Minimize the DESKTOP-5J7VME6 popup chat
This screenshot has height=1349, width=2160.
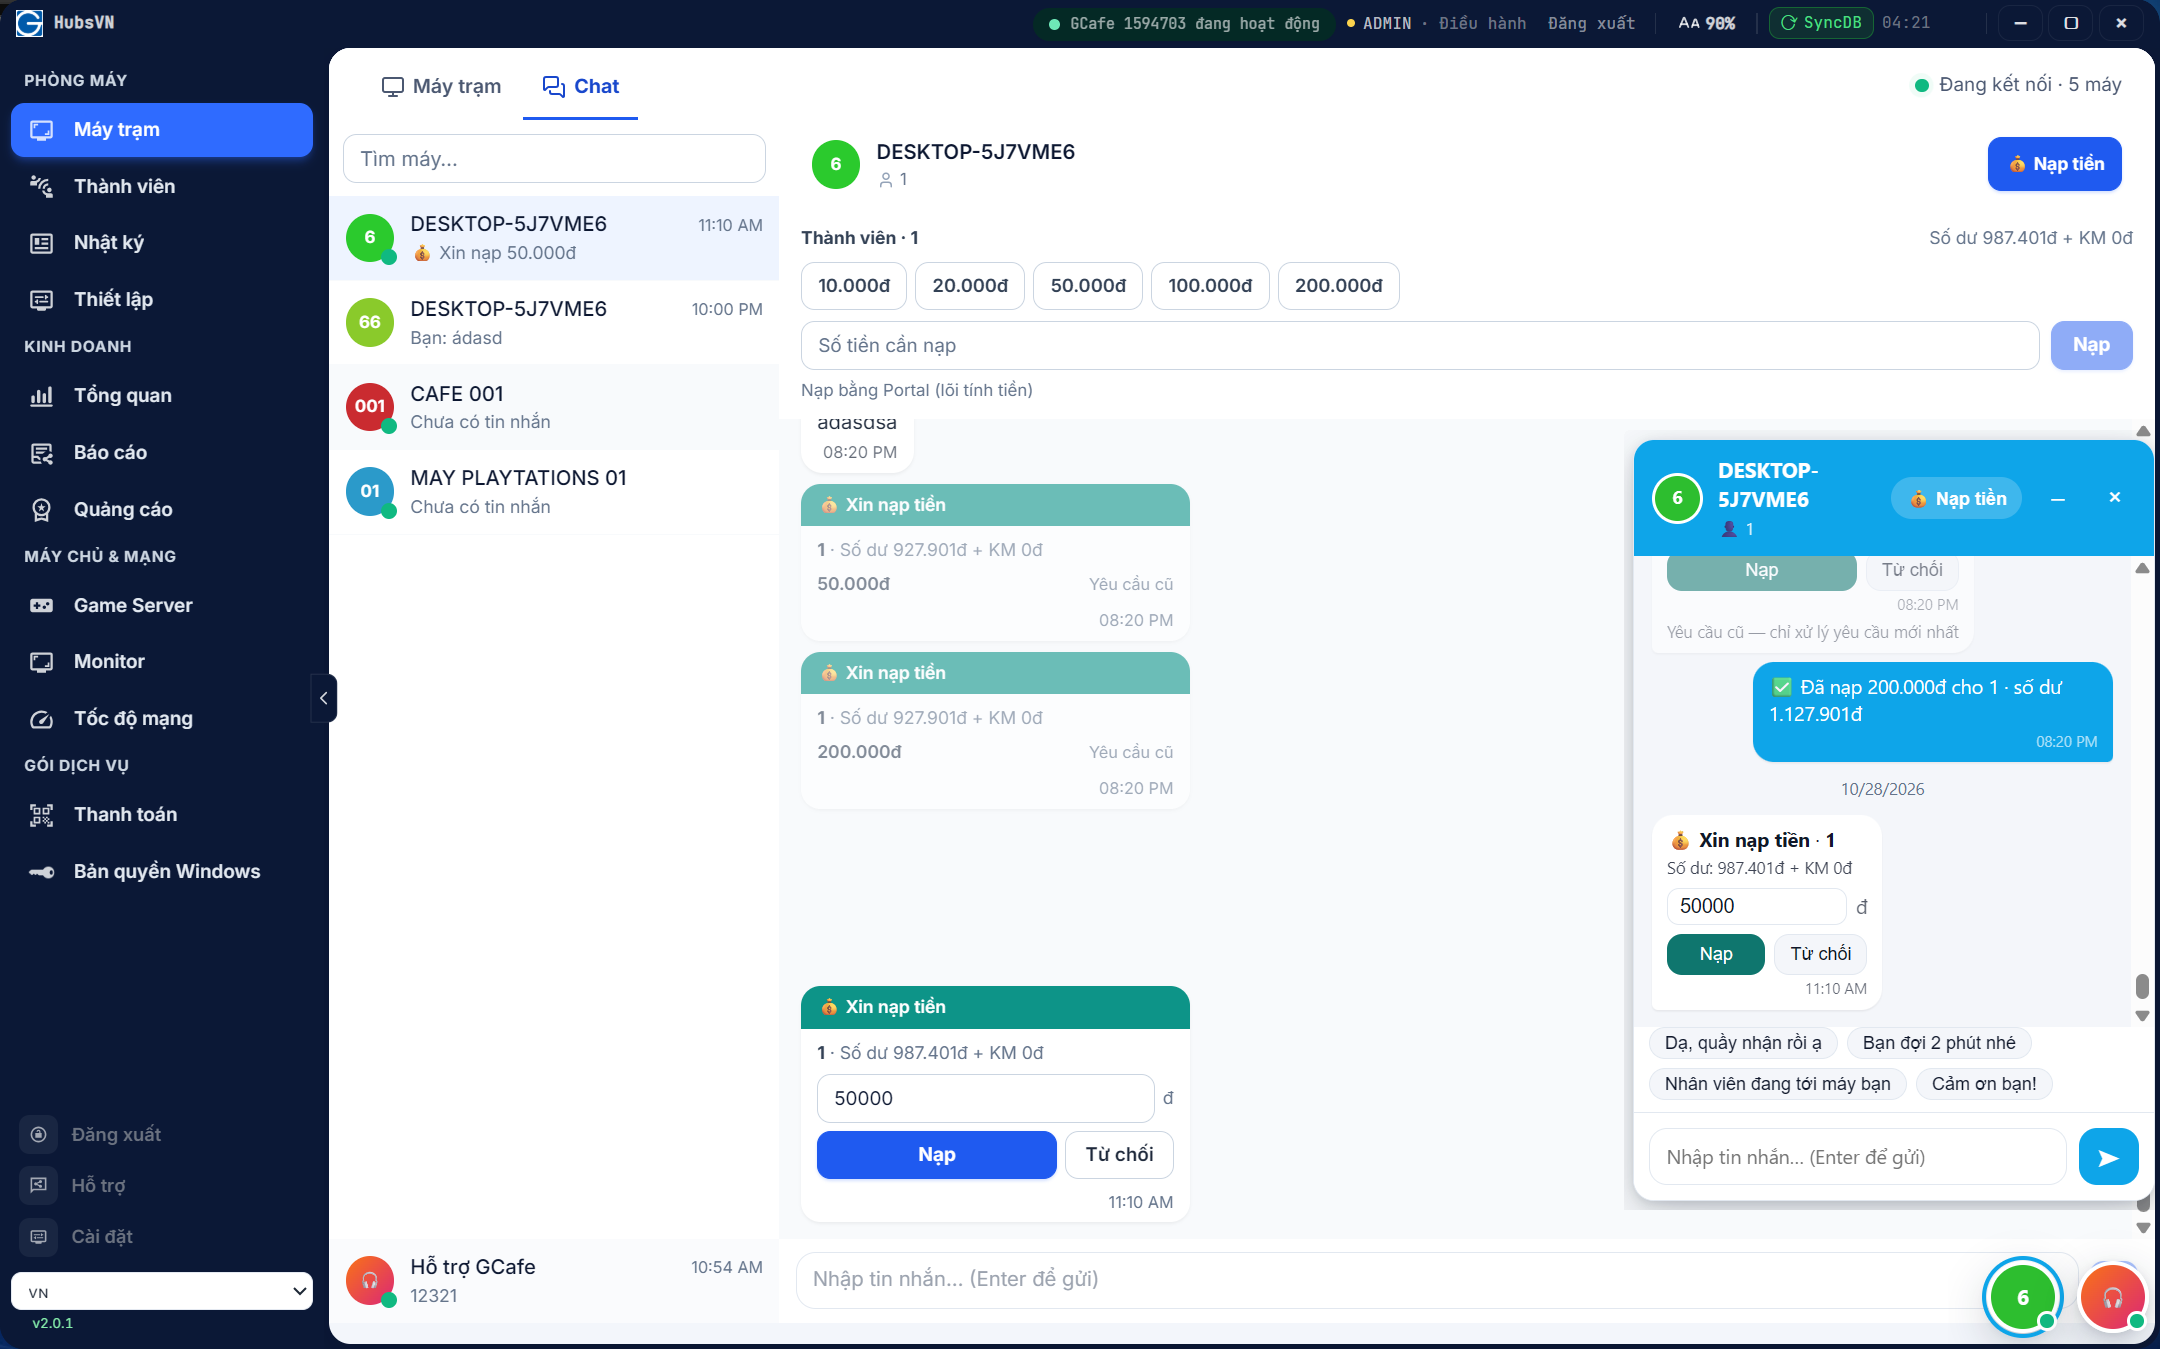2058,498
